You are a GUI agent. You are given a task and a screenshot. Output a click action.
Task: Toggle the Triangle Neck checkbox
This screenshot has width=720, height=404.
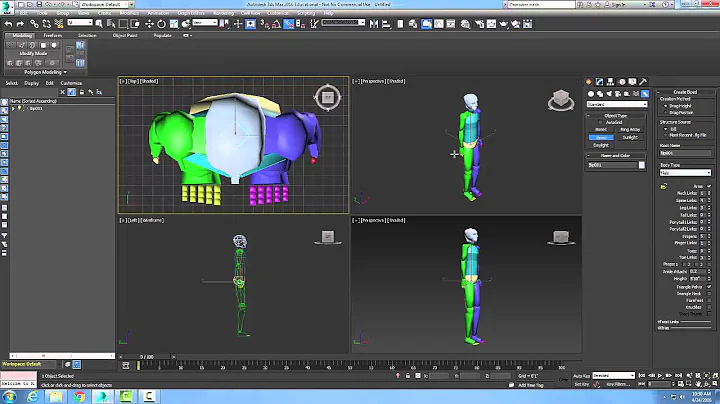pyautogui.click(x=709, y=293)
